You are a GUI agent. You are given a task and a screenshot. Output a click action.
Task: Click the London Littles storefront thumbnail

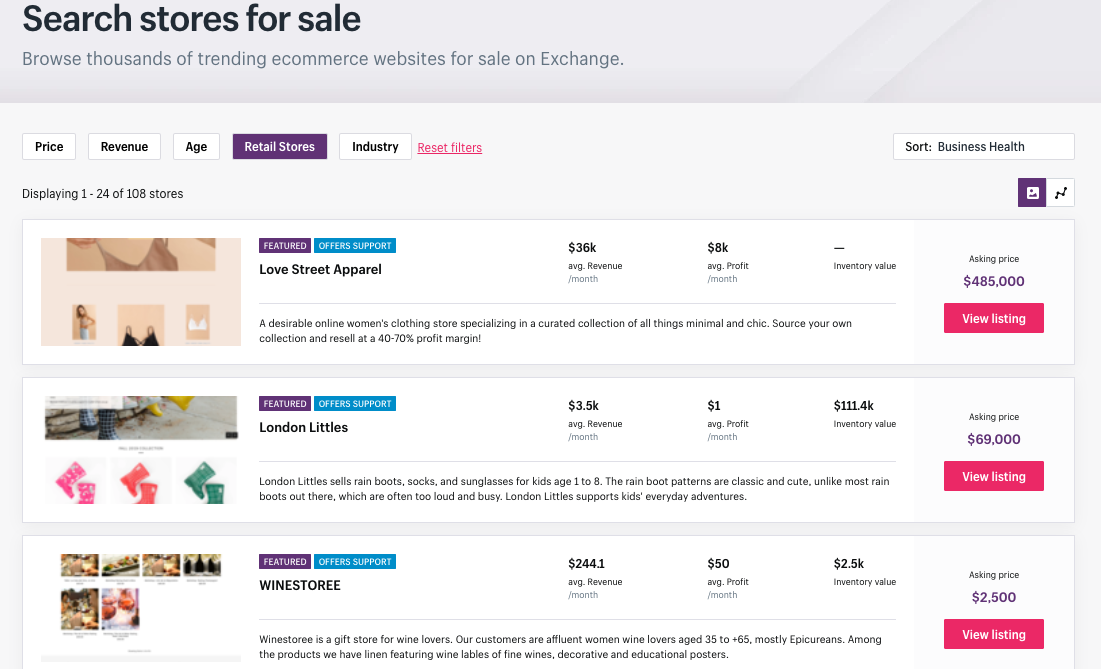click(x=140, y=449)
